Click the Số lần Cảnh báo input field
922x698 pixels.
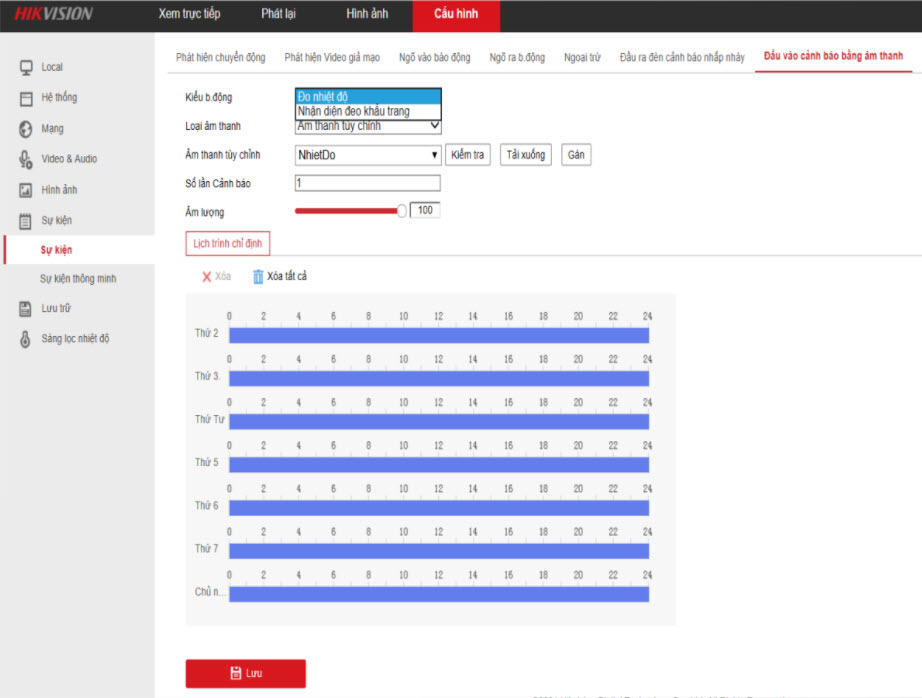pos(367,183)
